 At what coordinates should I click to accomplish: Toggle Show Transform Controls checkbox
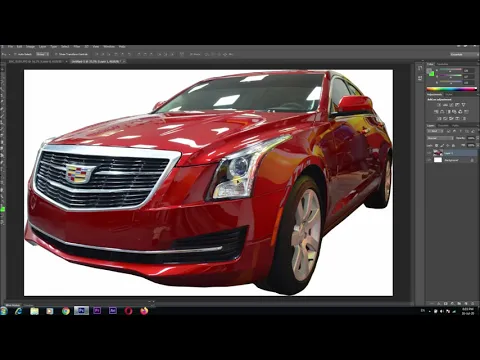click(x=56, y=54)
